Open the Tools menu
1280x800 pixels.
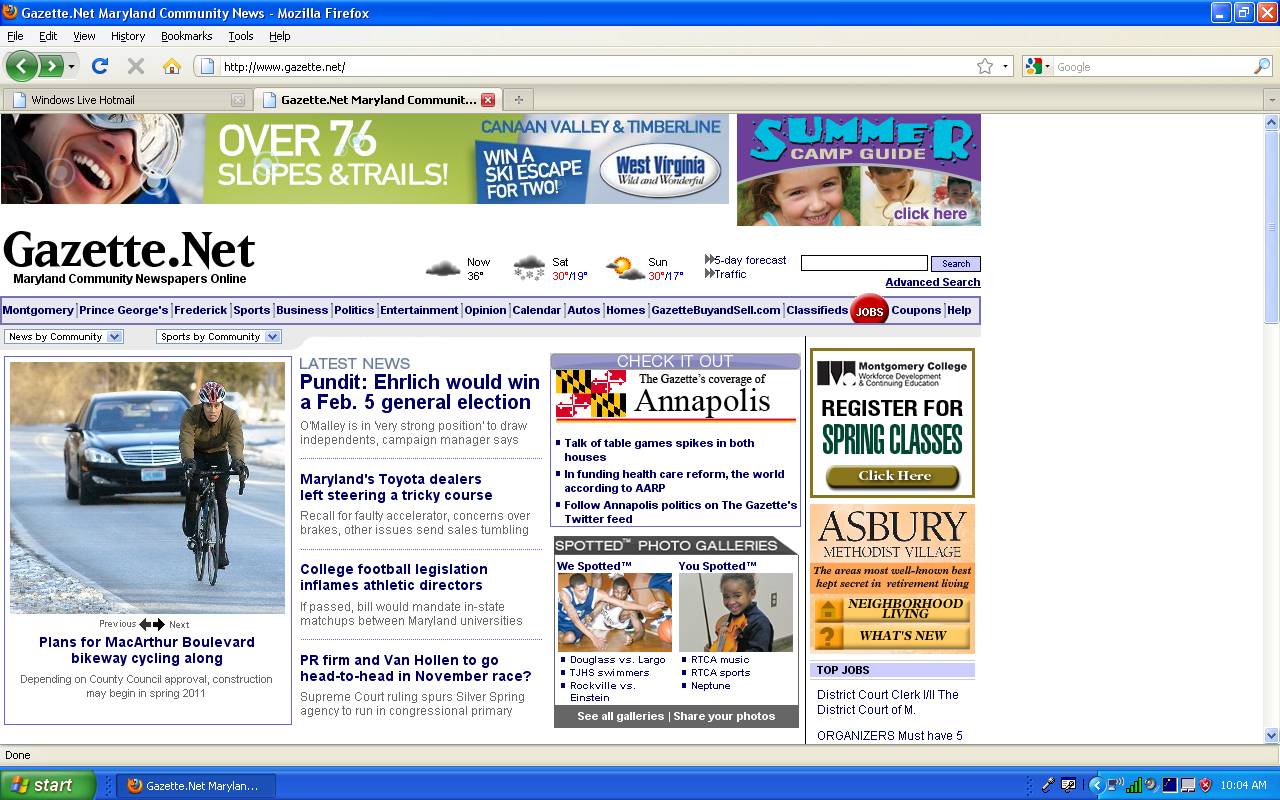coord(241,36)
